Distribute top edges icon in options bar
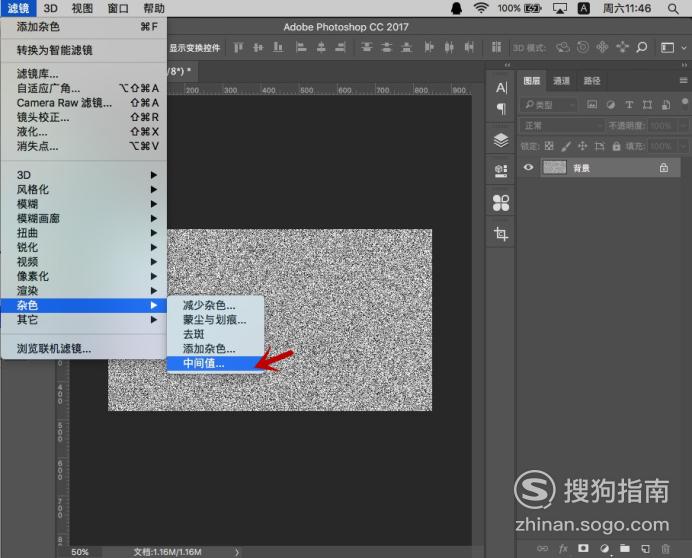This screenshot has height=558, width=692. (x=366, y=47)
